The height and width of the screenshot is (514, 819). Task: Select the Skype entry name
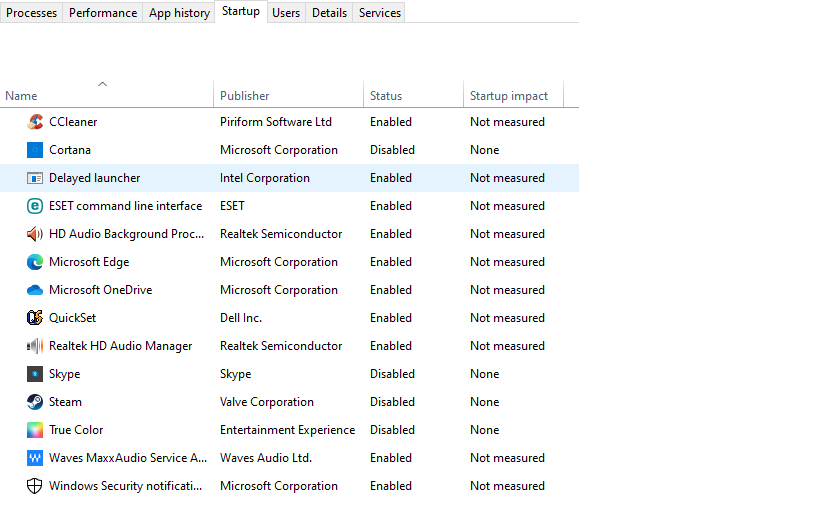point(65,374)
